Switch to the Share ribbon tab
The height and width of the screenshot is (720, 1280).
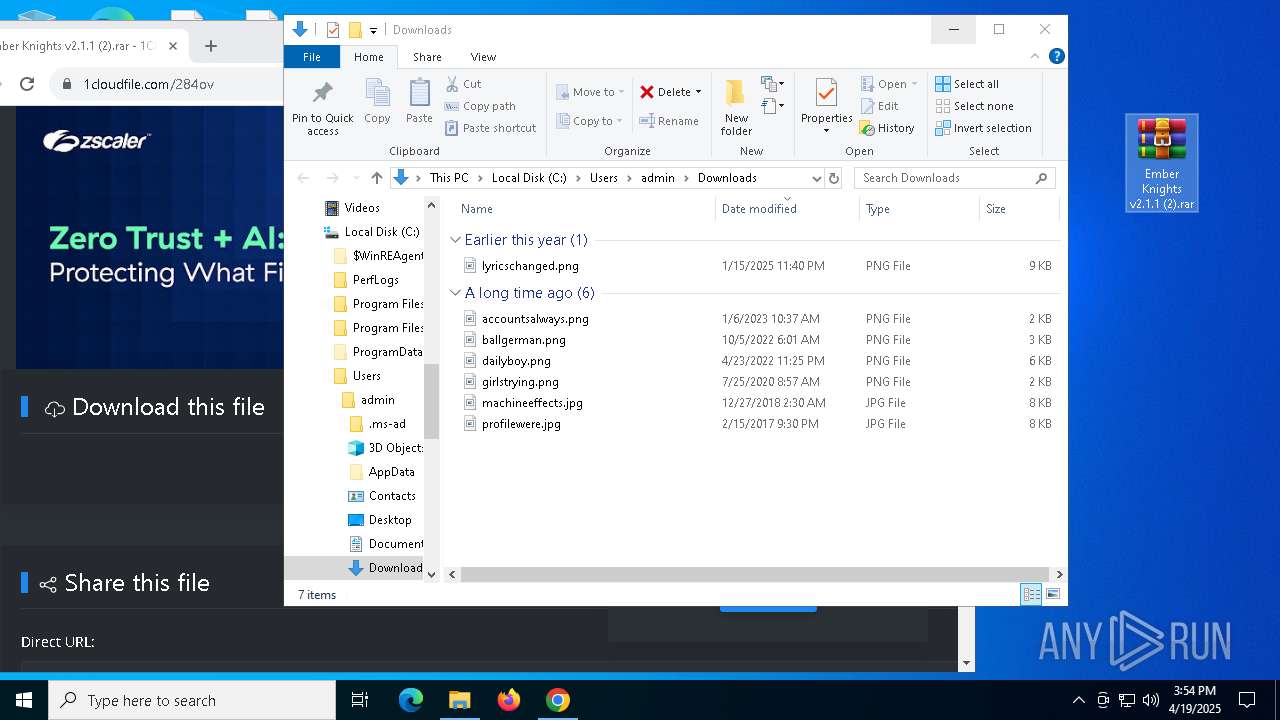pyautogui.click(x=427, y=57)
